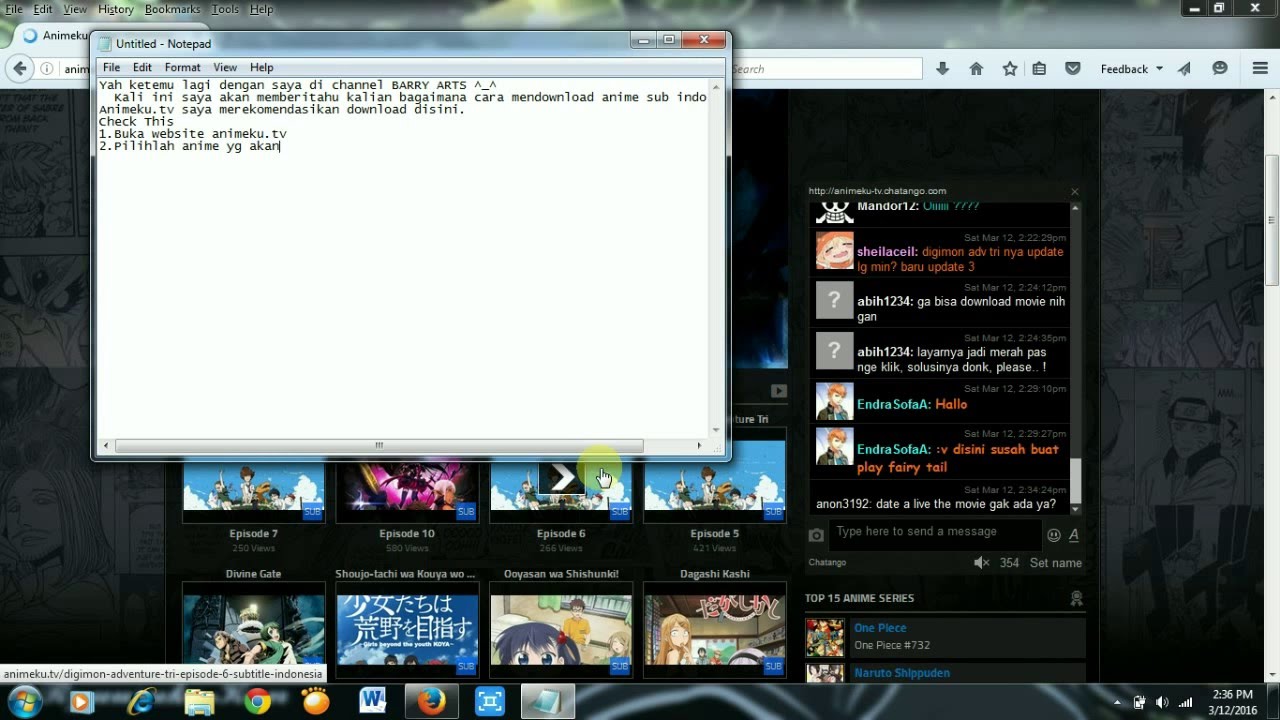Click the paper-plane share icon in Firefox
The width and height of the screenshot is (1280, 720).
pyautogui.click(x=1185, y=69)
